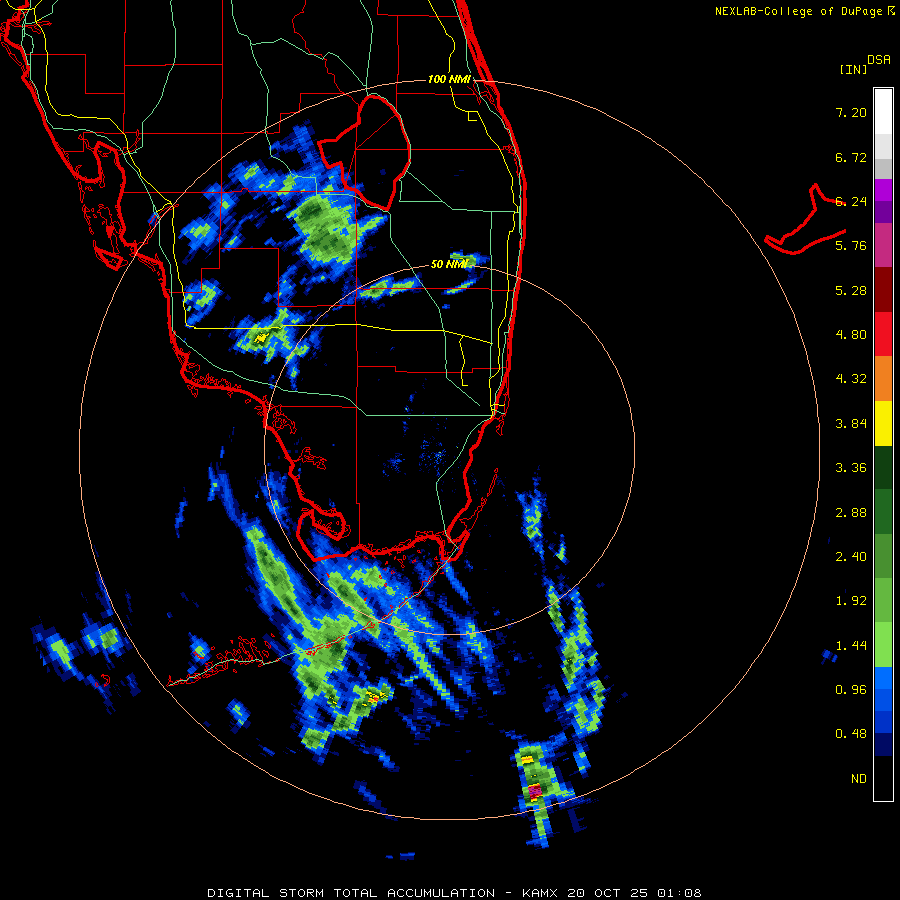Click the 2.88 legend value

pos(851,513)
